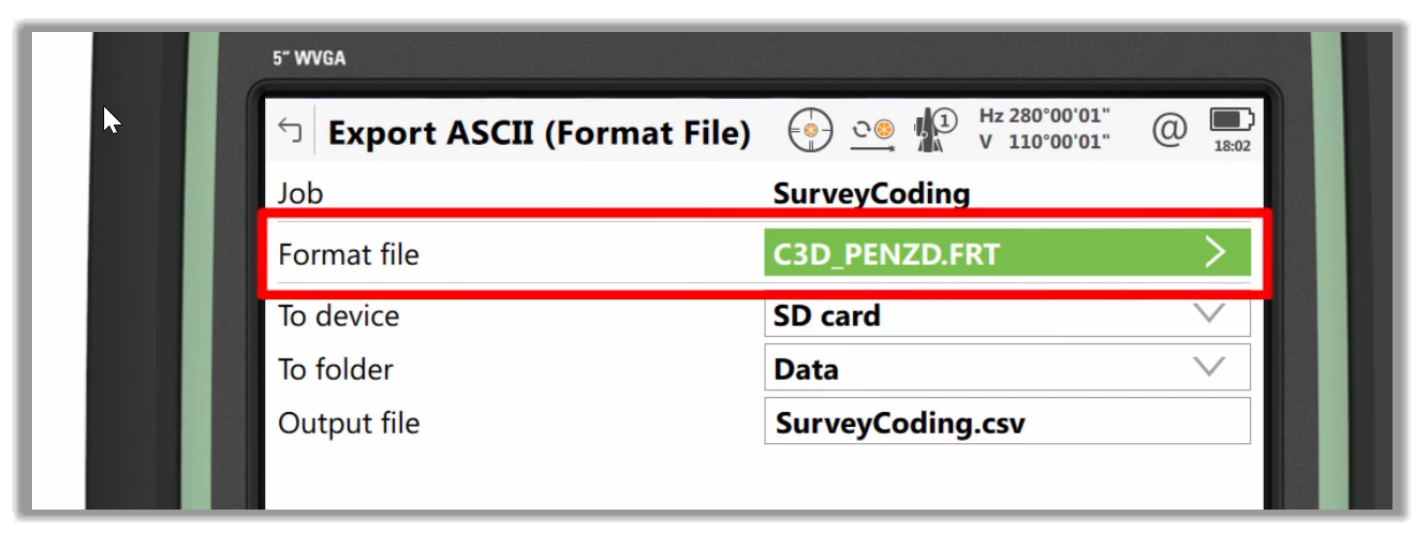
Task: Open the Data folder dropdown
Action: [1007, 367]
